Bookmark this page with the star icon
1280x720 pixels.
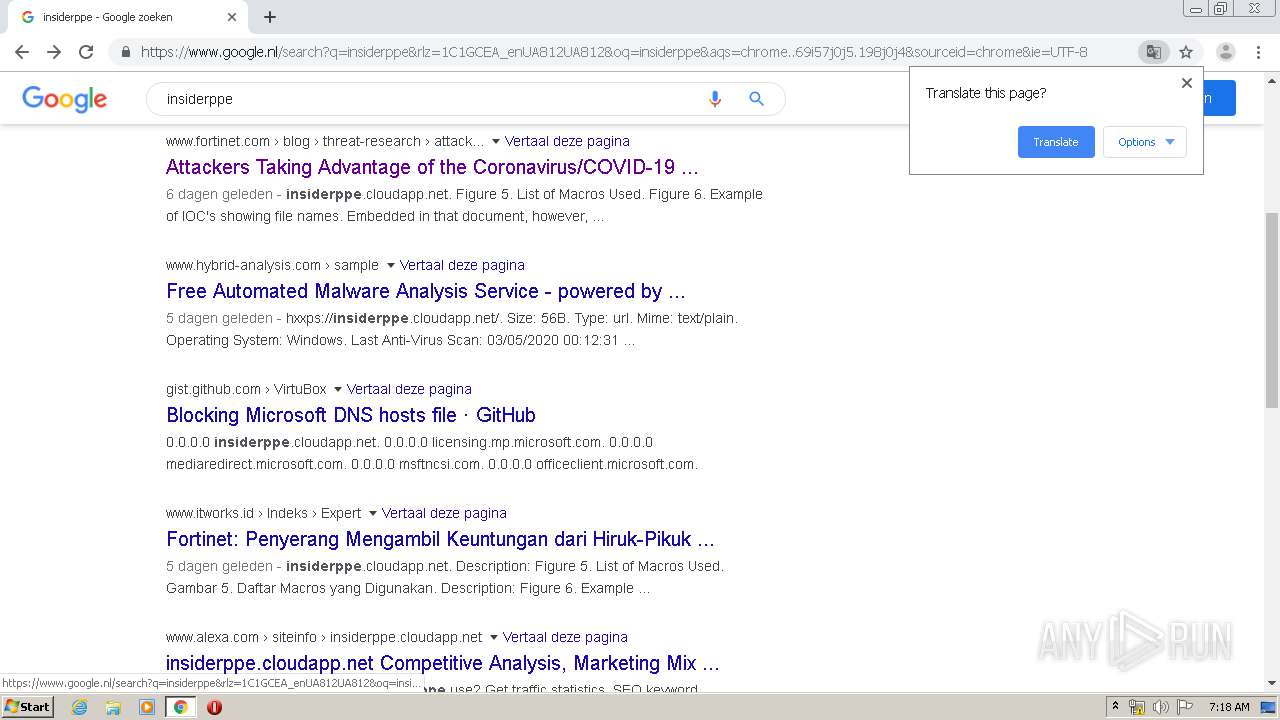1186,52
